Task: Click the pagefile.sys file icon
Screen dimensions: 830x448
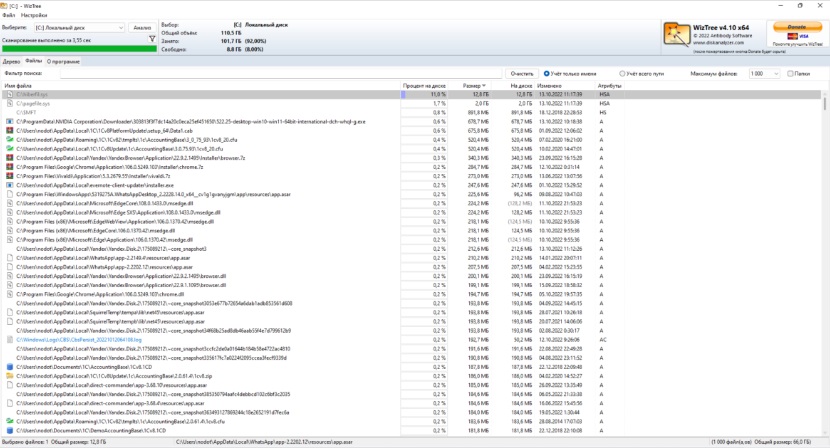Action: tap(9, 103)
